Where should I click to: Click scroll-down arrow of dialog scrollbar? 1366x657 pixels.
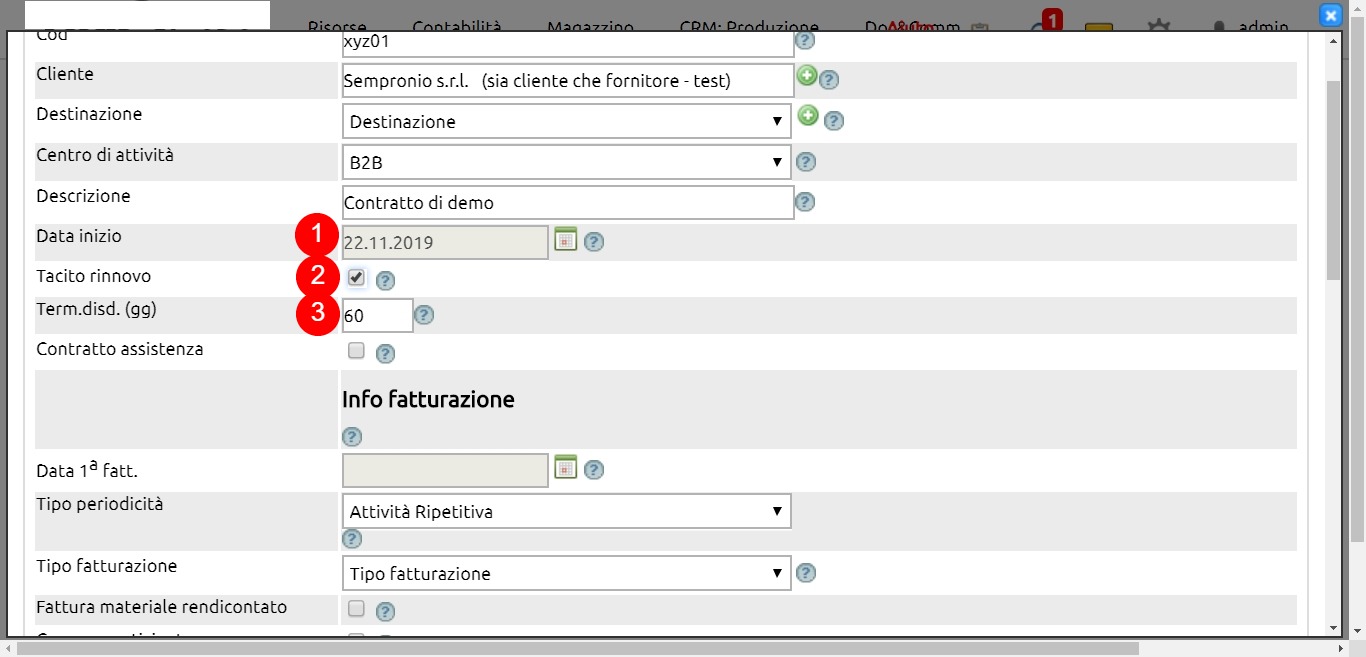(1334, 627)
